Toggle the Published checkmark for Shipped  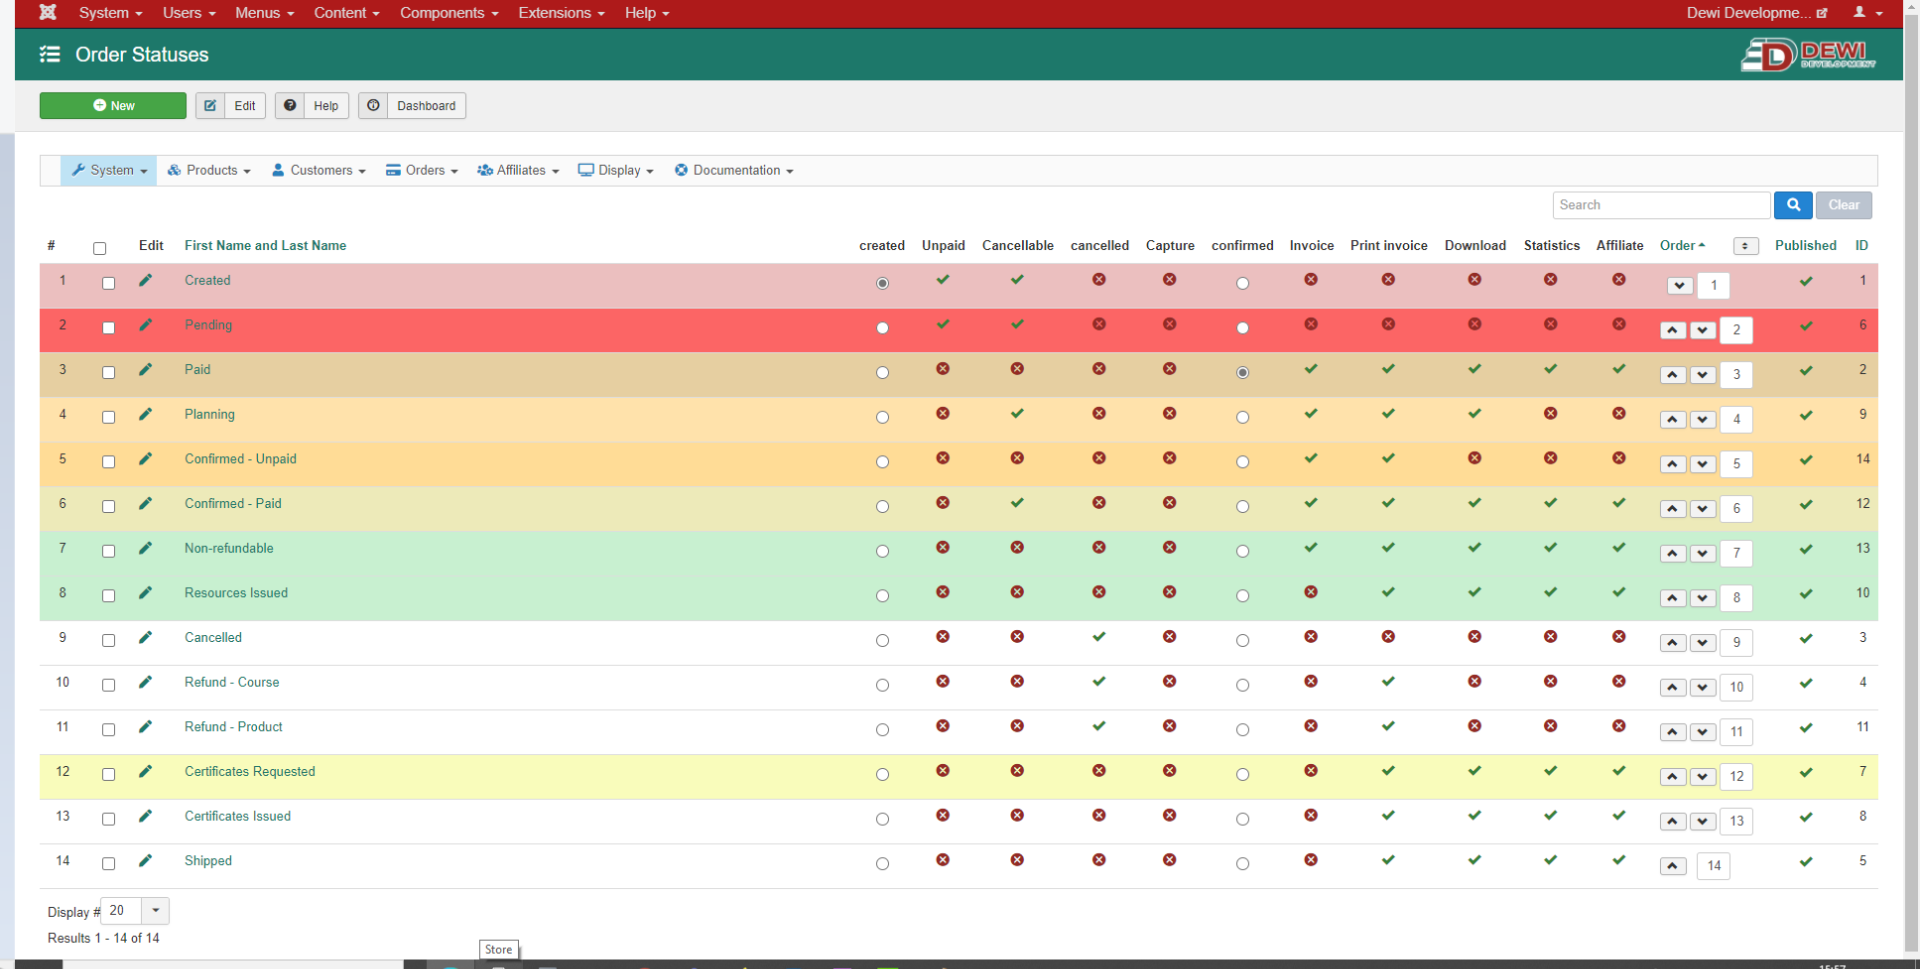click(x=1806, y=862)
